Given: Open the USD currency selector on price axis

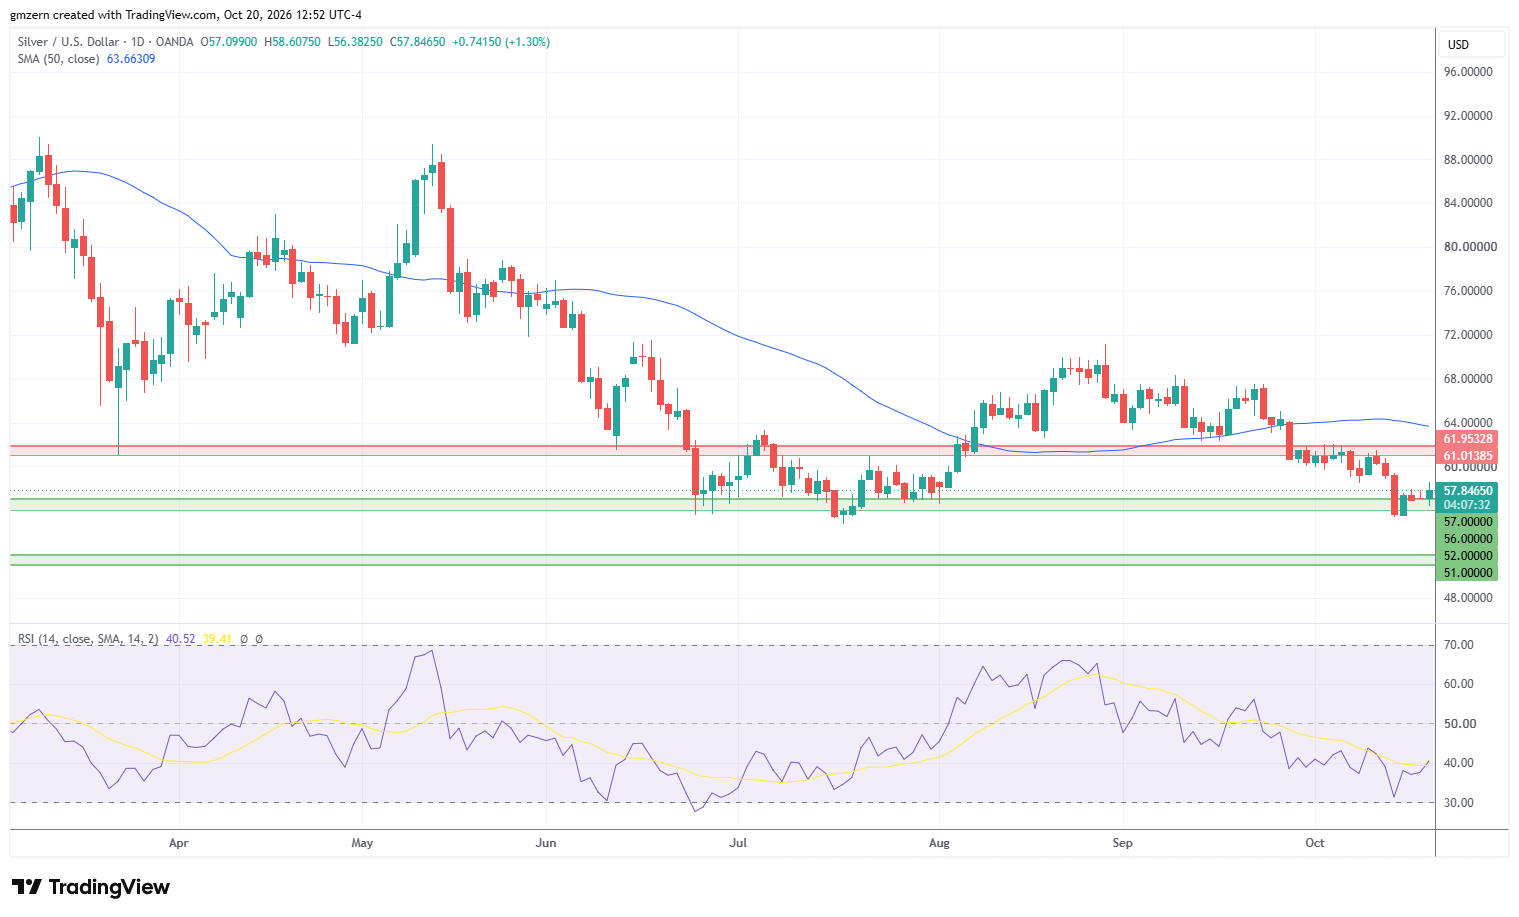Looking at the screenshot, I should [x=1471, y=44].
